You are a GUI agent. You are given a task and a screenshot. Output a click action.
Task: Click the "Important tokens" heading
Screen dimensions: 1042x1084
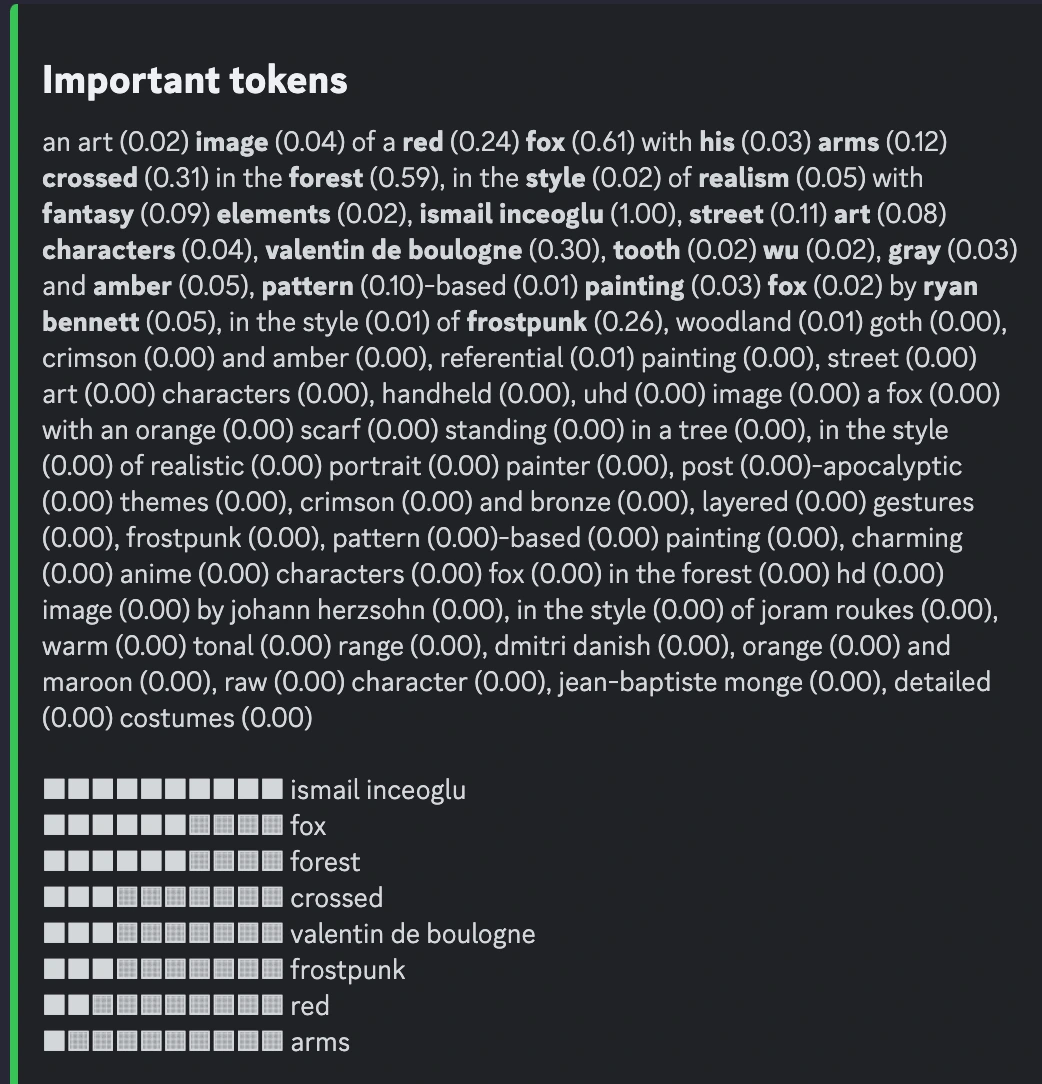(x=195, y=81)
